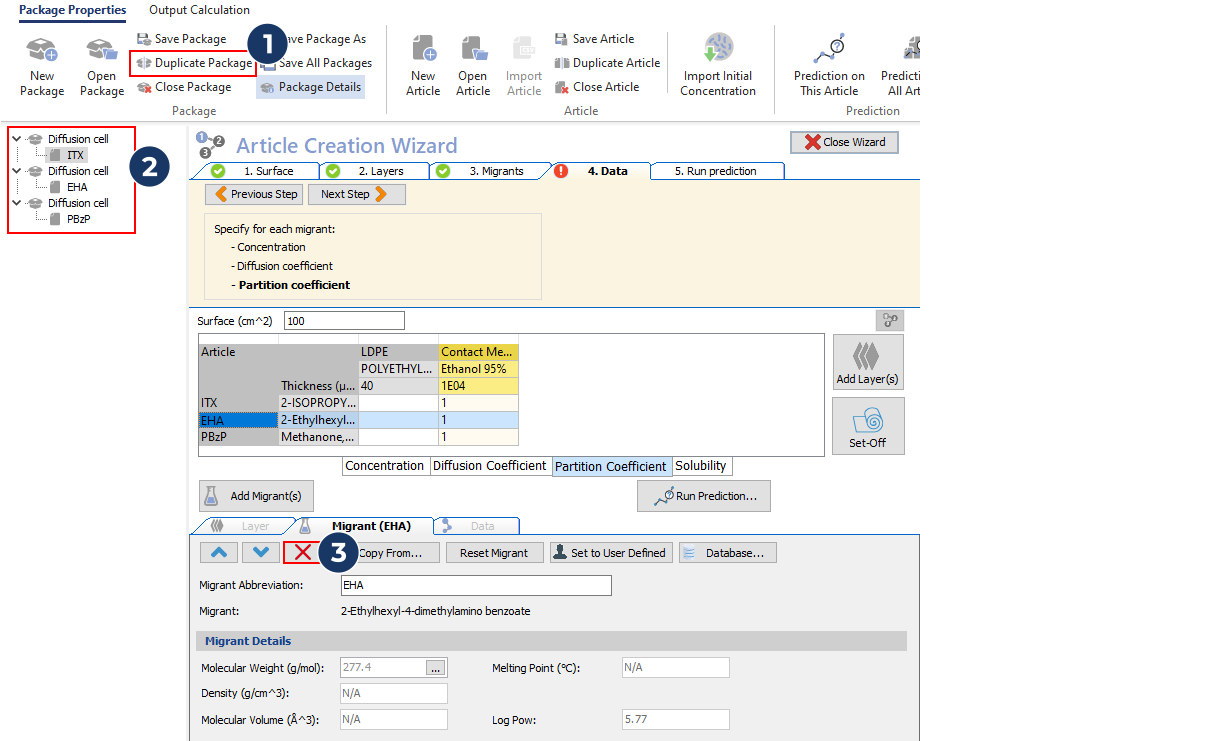1225x741 pixels.
Task: Move migrant up with up arrow
Action: click(219, 552)
